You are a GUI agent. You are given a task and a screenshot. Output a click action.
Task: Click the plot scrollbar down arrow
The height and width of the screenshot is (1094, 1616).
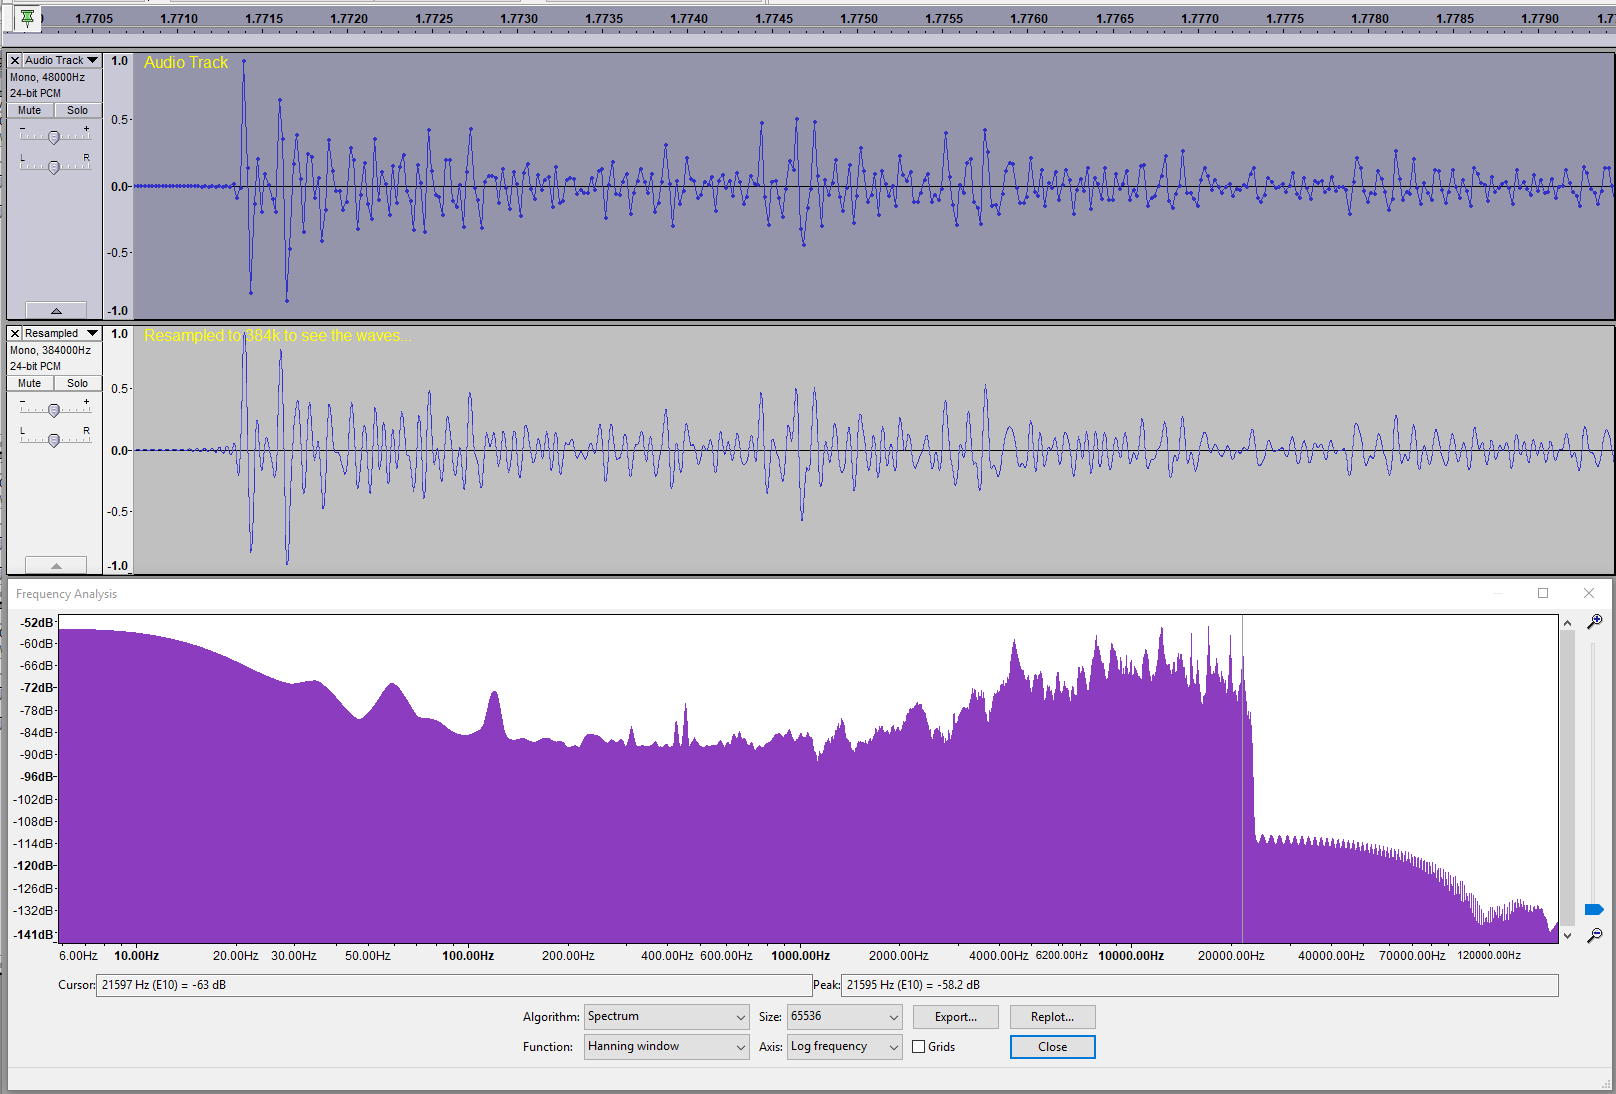(x=1567, y=935)
